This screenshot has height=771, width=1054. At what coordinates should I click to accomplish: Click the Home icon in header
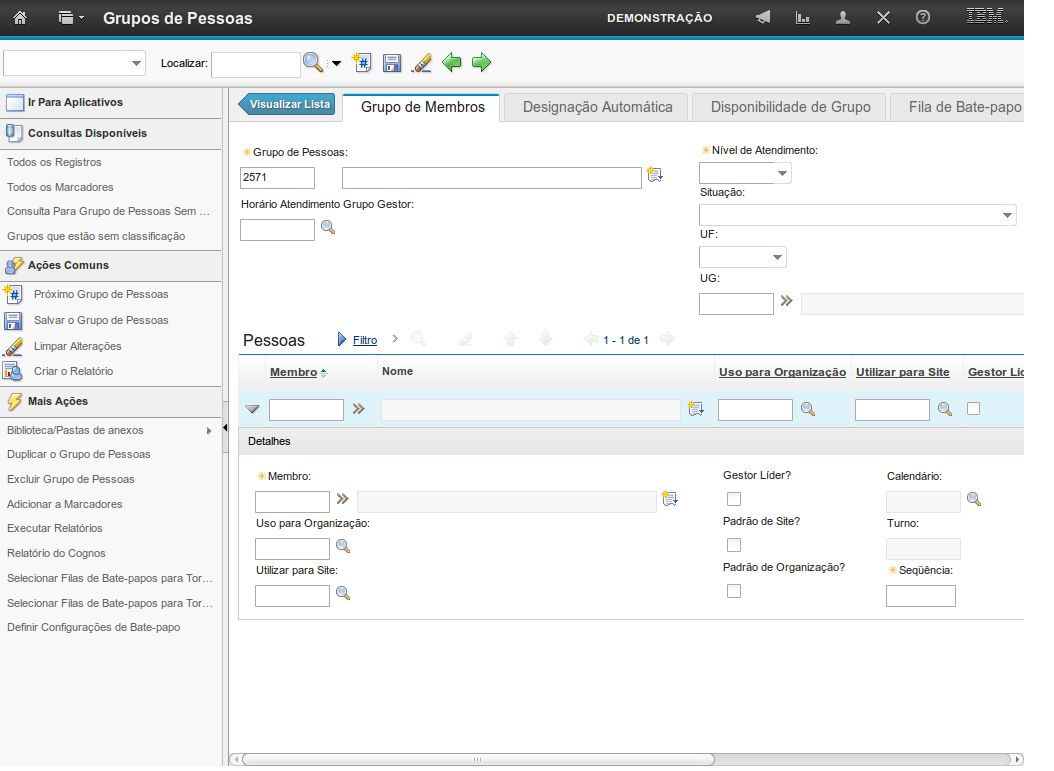pos(20,18)
